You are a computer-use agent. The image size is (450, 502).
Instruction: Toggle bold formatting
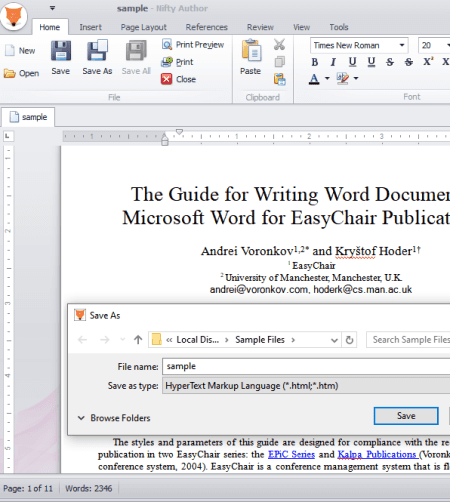pos(314,62)
